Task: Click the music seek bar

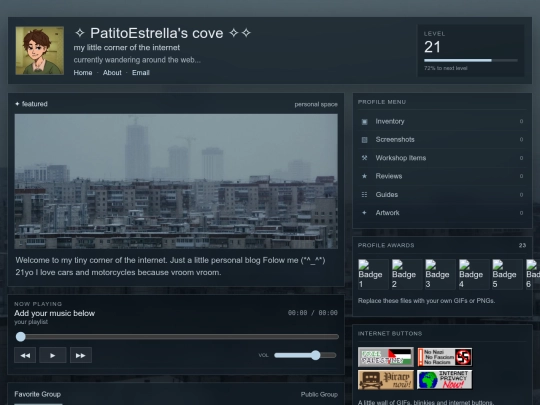Action: [x=177, y=337]
